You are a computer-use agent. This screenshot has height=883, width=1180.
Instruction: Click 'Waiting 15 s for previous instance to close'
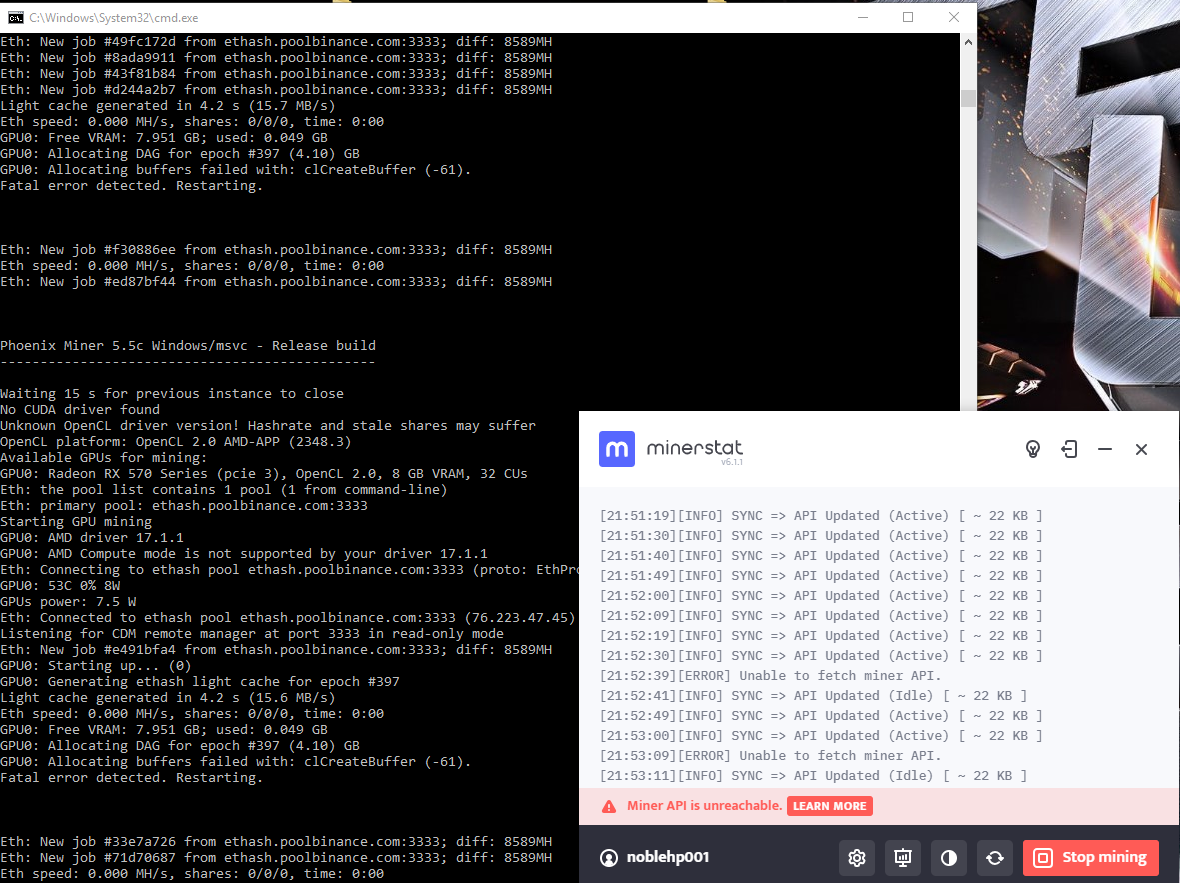tap(172, 394)
